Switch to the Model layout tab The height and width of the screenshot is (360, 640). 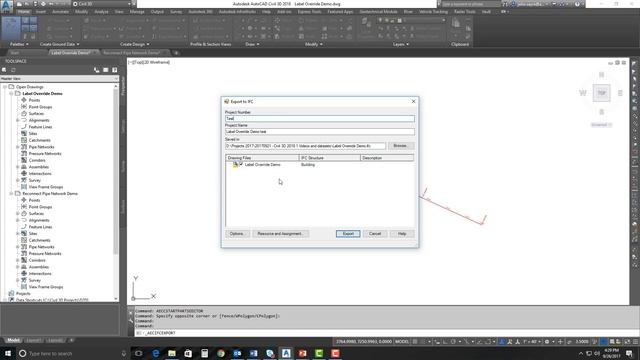[x=13, y=340]
